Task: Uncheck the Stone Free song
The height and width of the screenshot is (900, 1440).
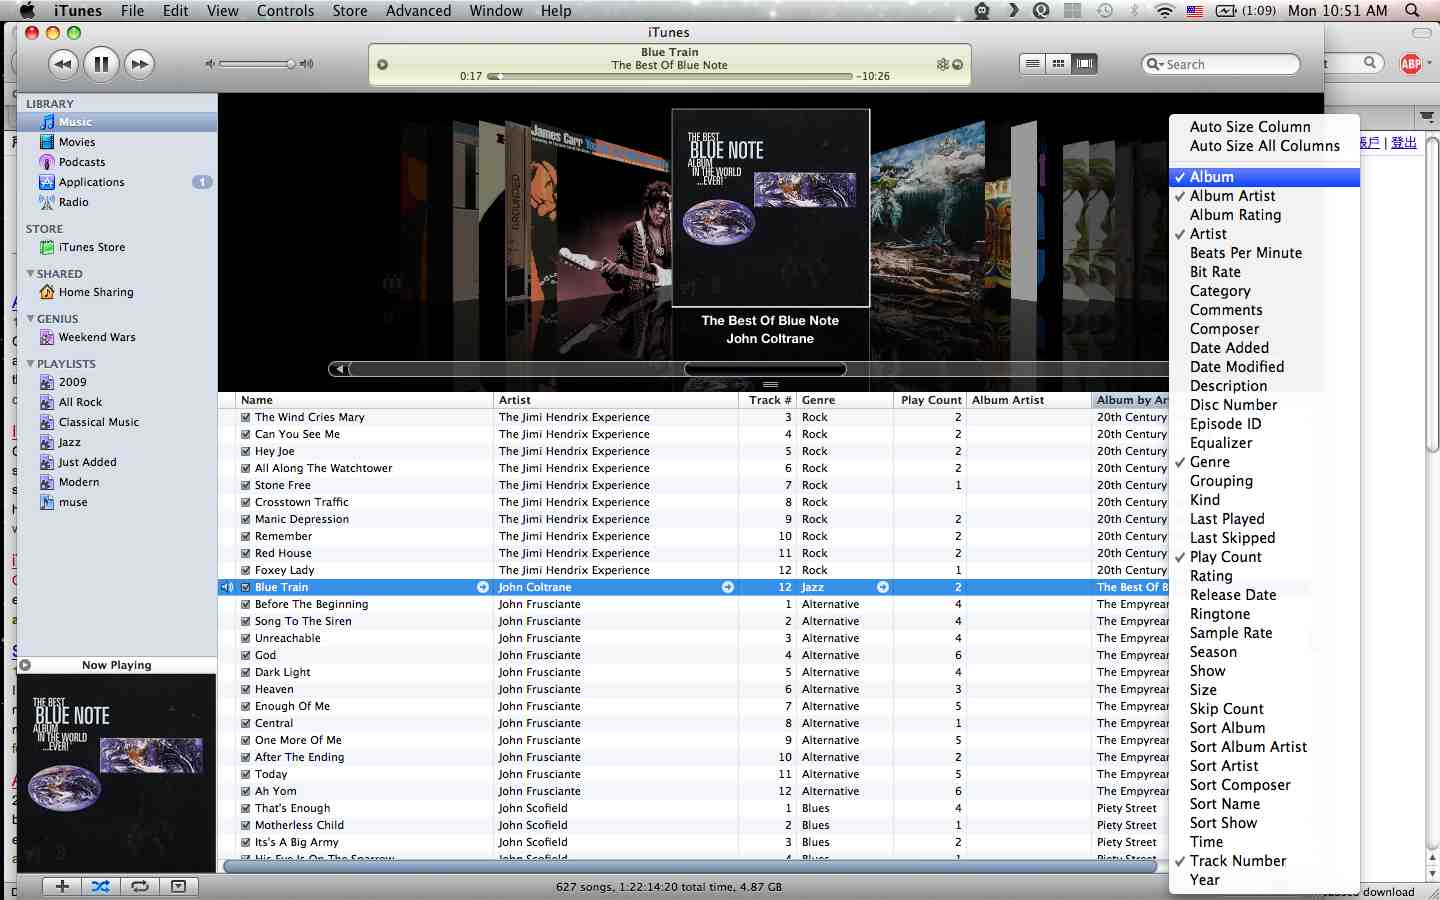Action: click(x=246, y=485)
